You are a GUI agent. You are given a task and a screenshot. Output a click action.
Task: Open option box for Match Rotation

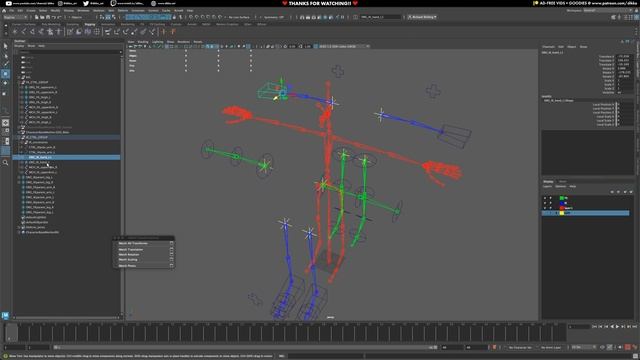(171, 254)
